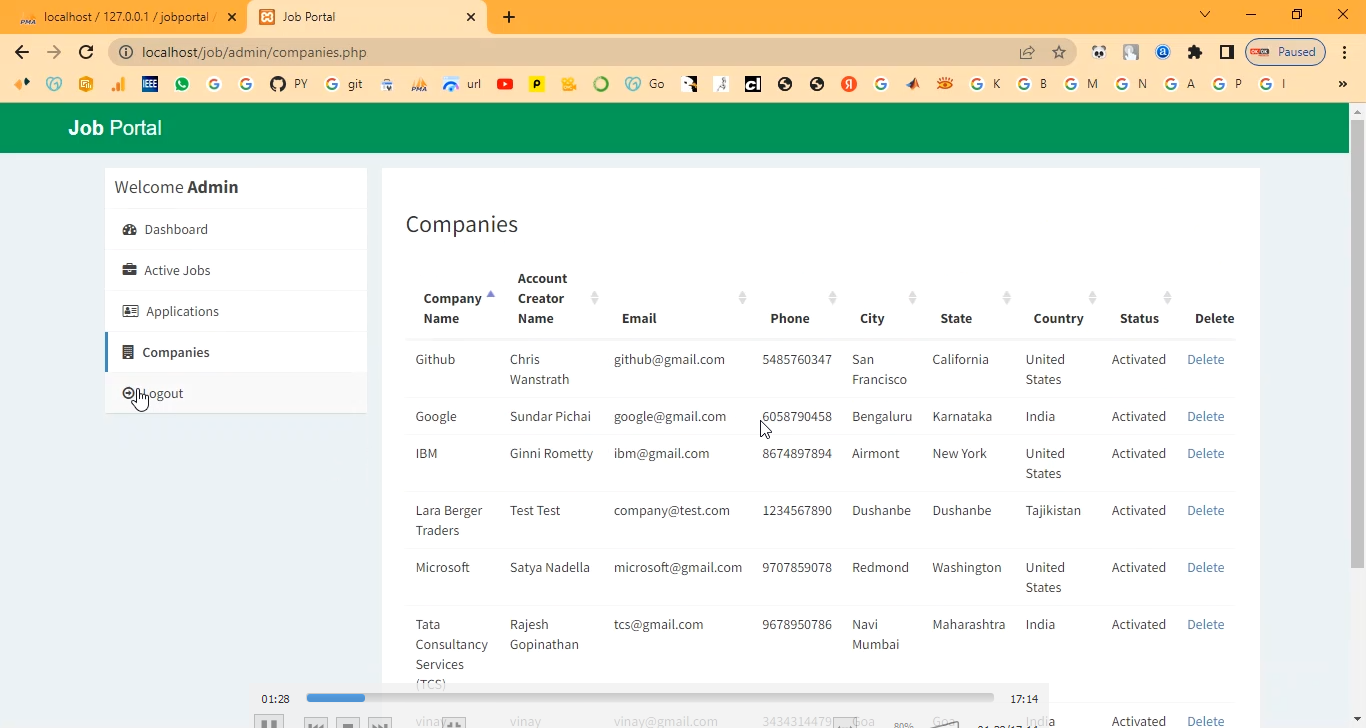Open the WhatsApp bookmark icon

(x=181, y=84)
